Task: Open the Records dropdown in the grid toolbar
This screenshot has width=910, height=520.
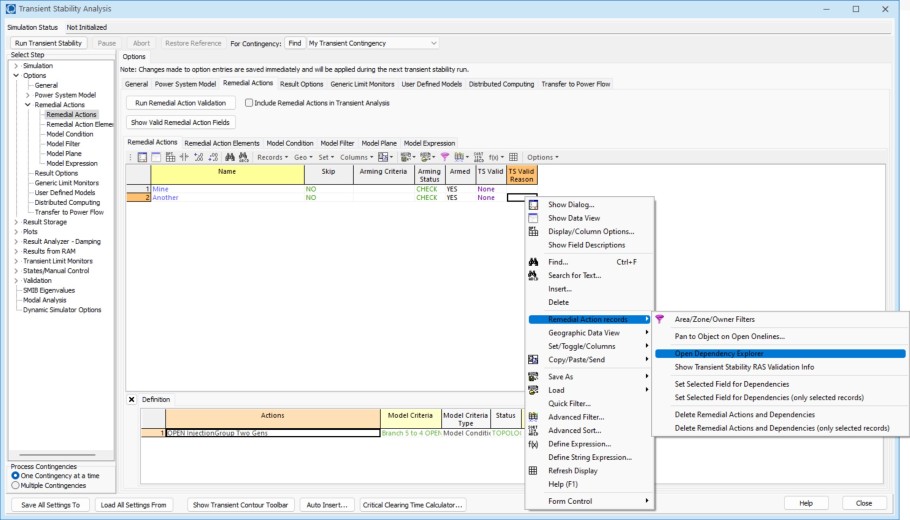Action: [x=272, y=157]
